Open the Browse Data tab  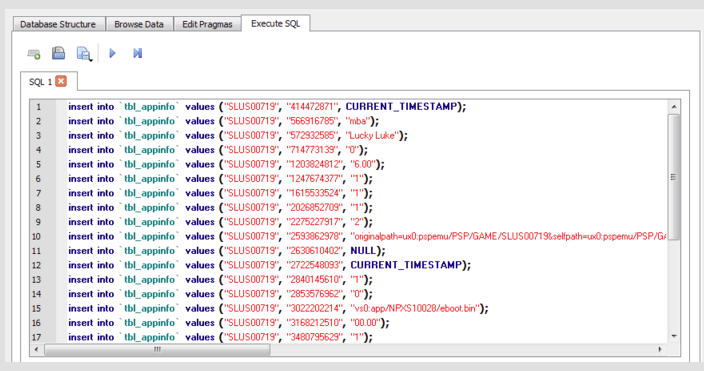(139, 24)
